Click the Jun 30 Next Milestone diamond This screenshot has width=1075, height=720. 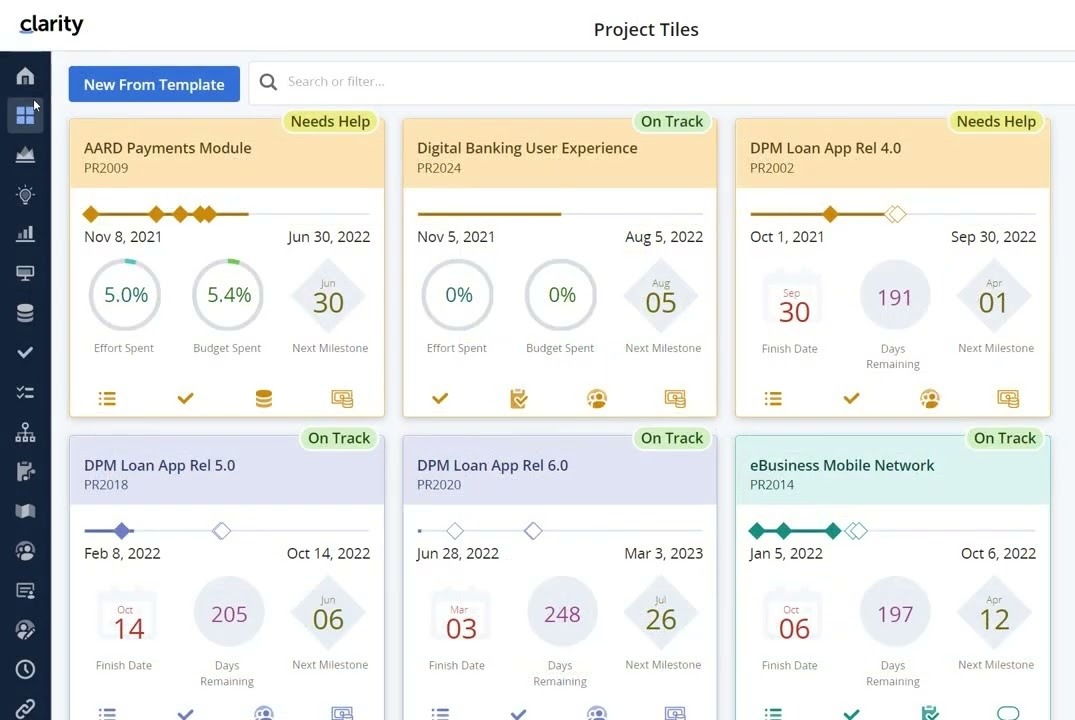coord(328,296)
